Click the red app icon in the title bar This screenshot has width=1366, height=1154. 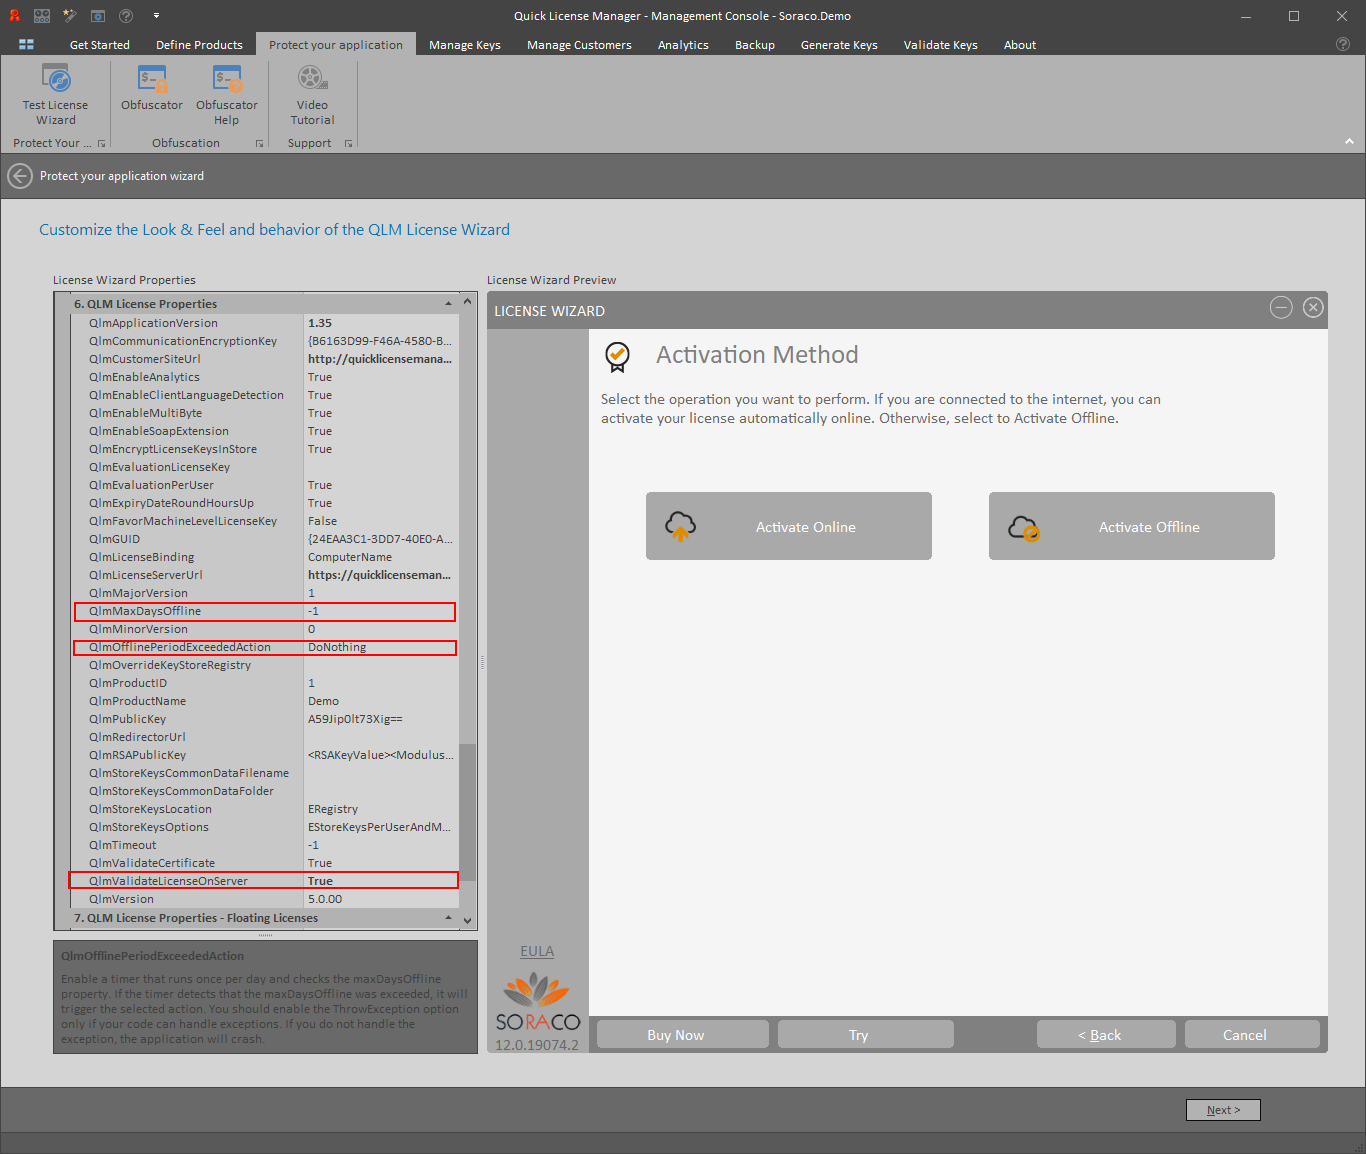click(14, 15)
